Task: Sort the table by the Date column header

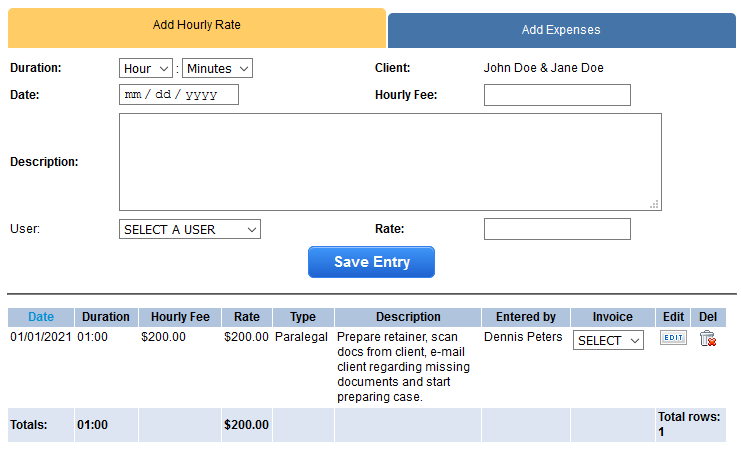Action: [x=41, y=317]
